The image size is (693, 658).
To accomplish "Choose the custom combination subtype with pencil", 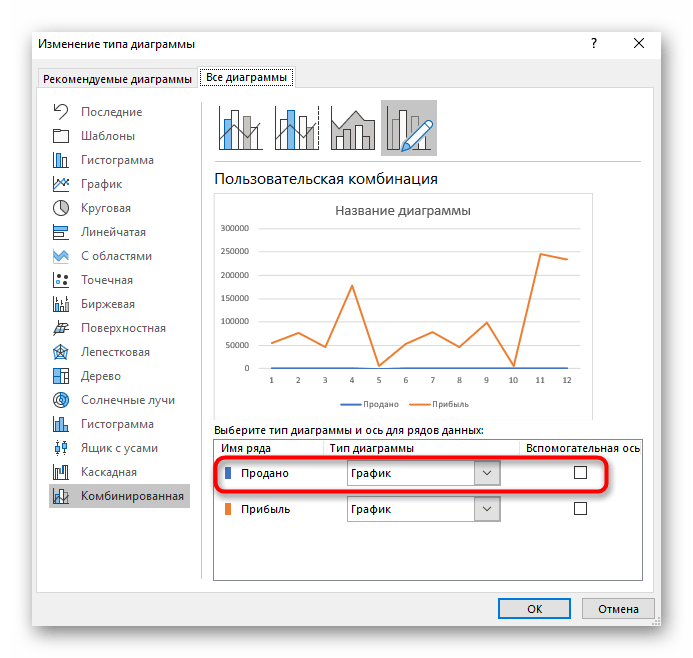I will [x=409, y=128].
